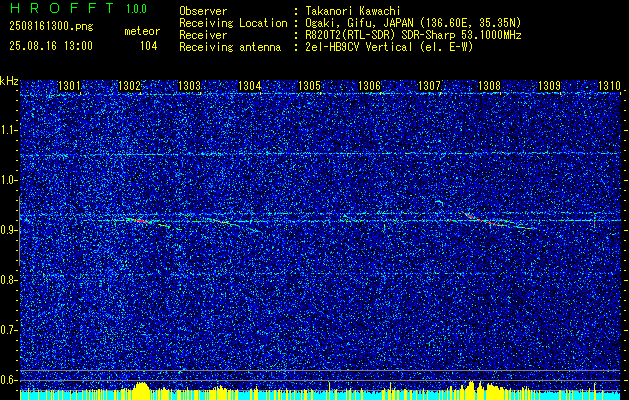629x400 pixels.
Task: Click the 0.9 kHz frequency label
Action: 9,230
